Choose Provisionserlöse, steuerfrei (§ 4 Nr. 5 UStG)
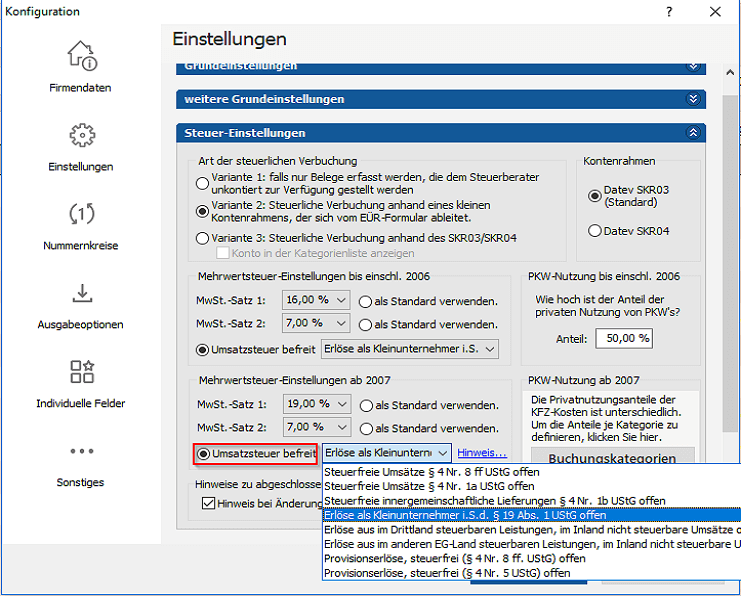 pyautogui.click(x=446, y=573)
